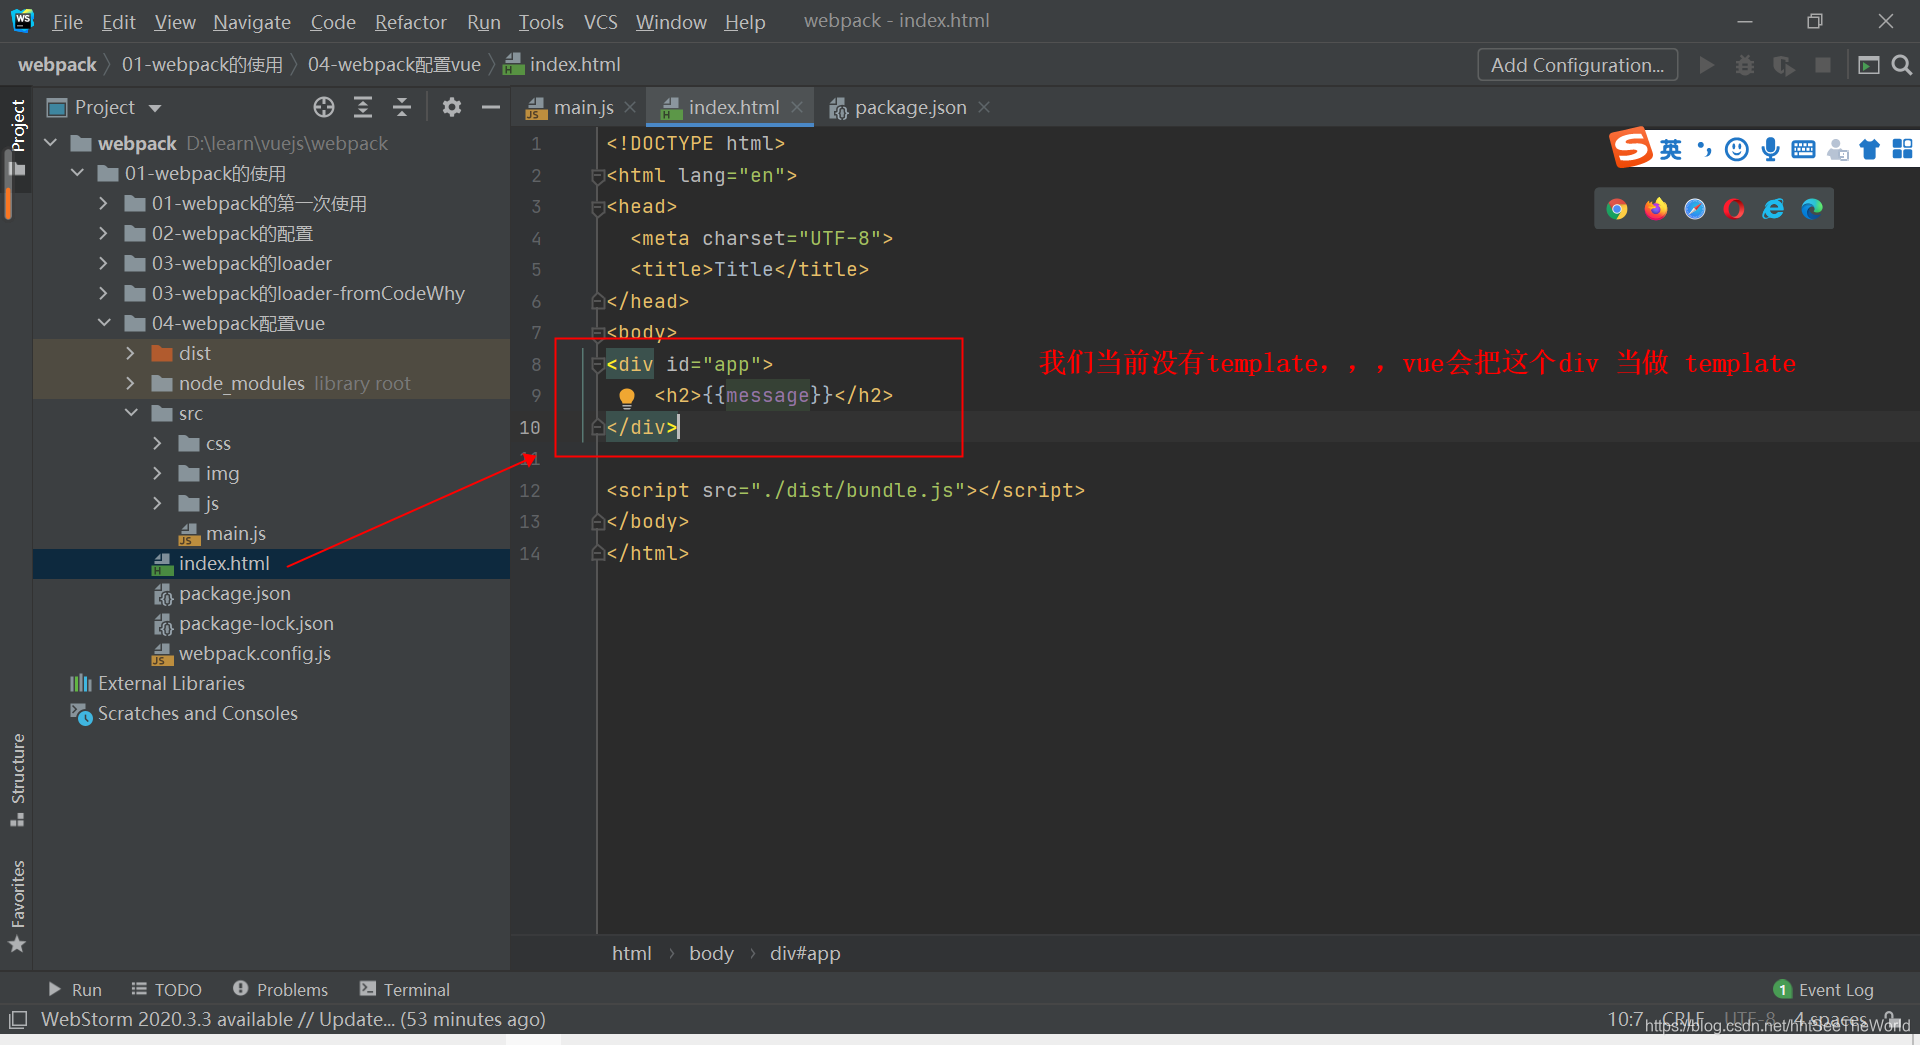Image resolution: width=1920 pixels, height=1045 pixels.
Task: Open TODO tool window
Action: pos(167,989)
